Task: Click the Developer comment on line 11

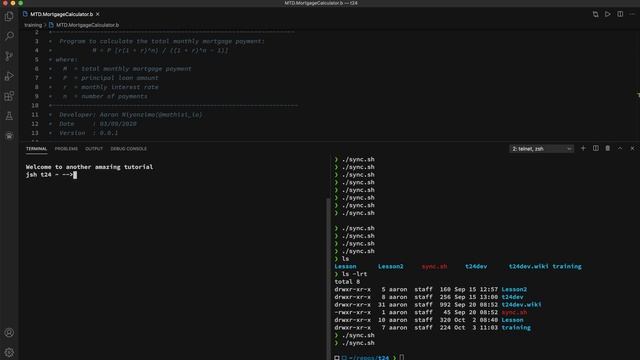Action: coord(131,115)
